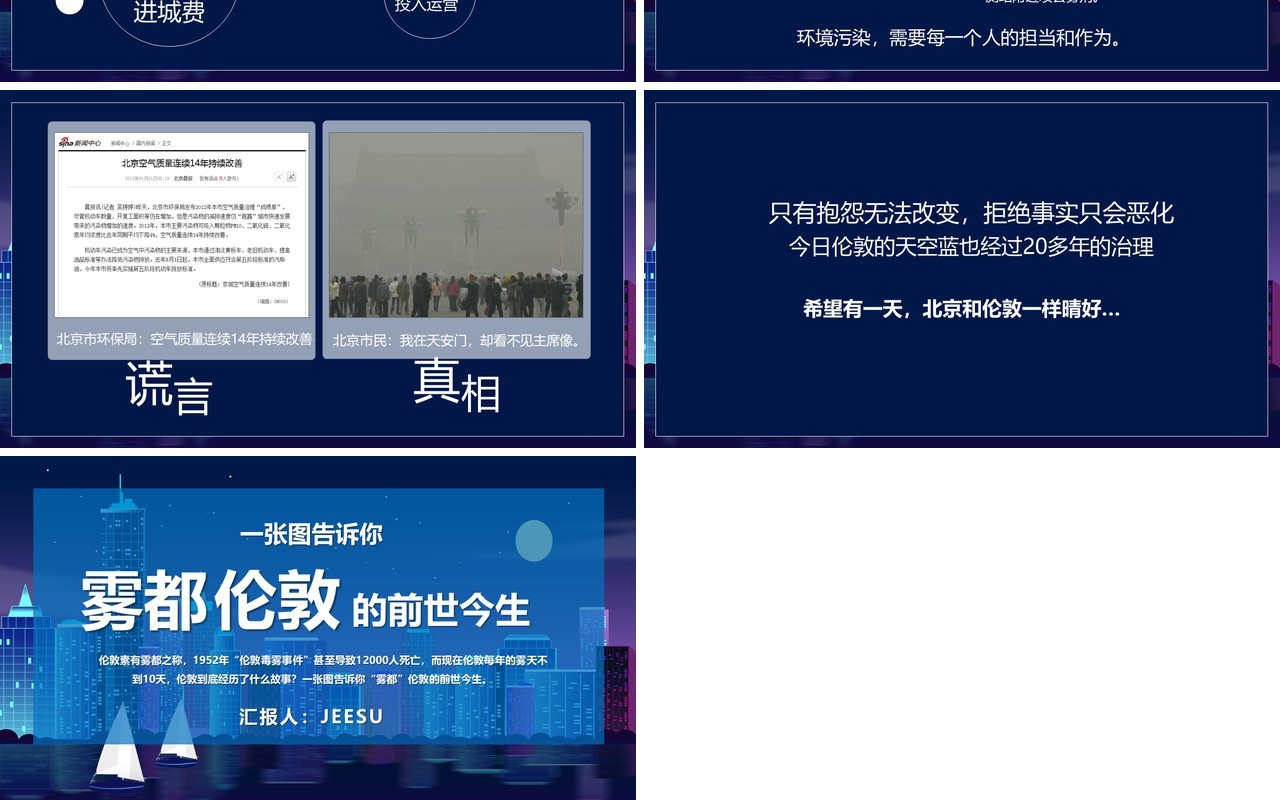Select text line 今日伦敦的天空蓝也经过20多年的治理
Screen dimensions: 1280x800
pyautogui.click(x=971, y=246)
